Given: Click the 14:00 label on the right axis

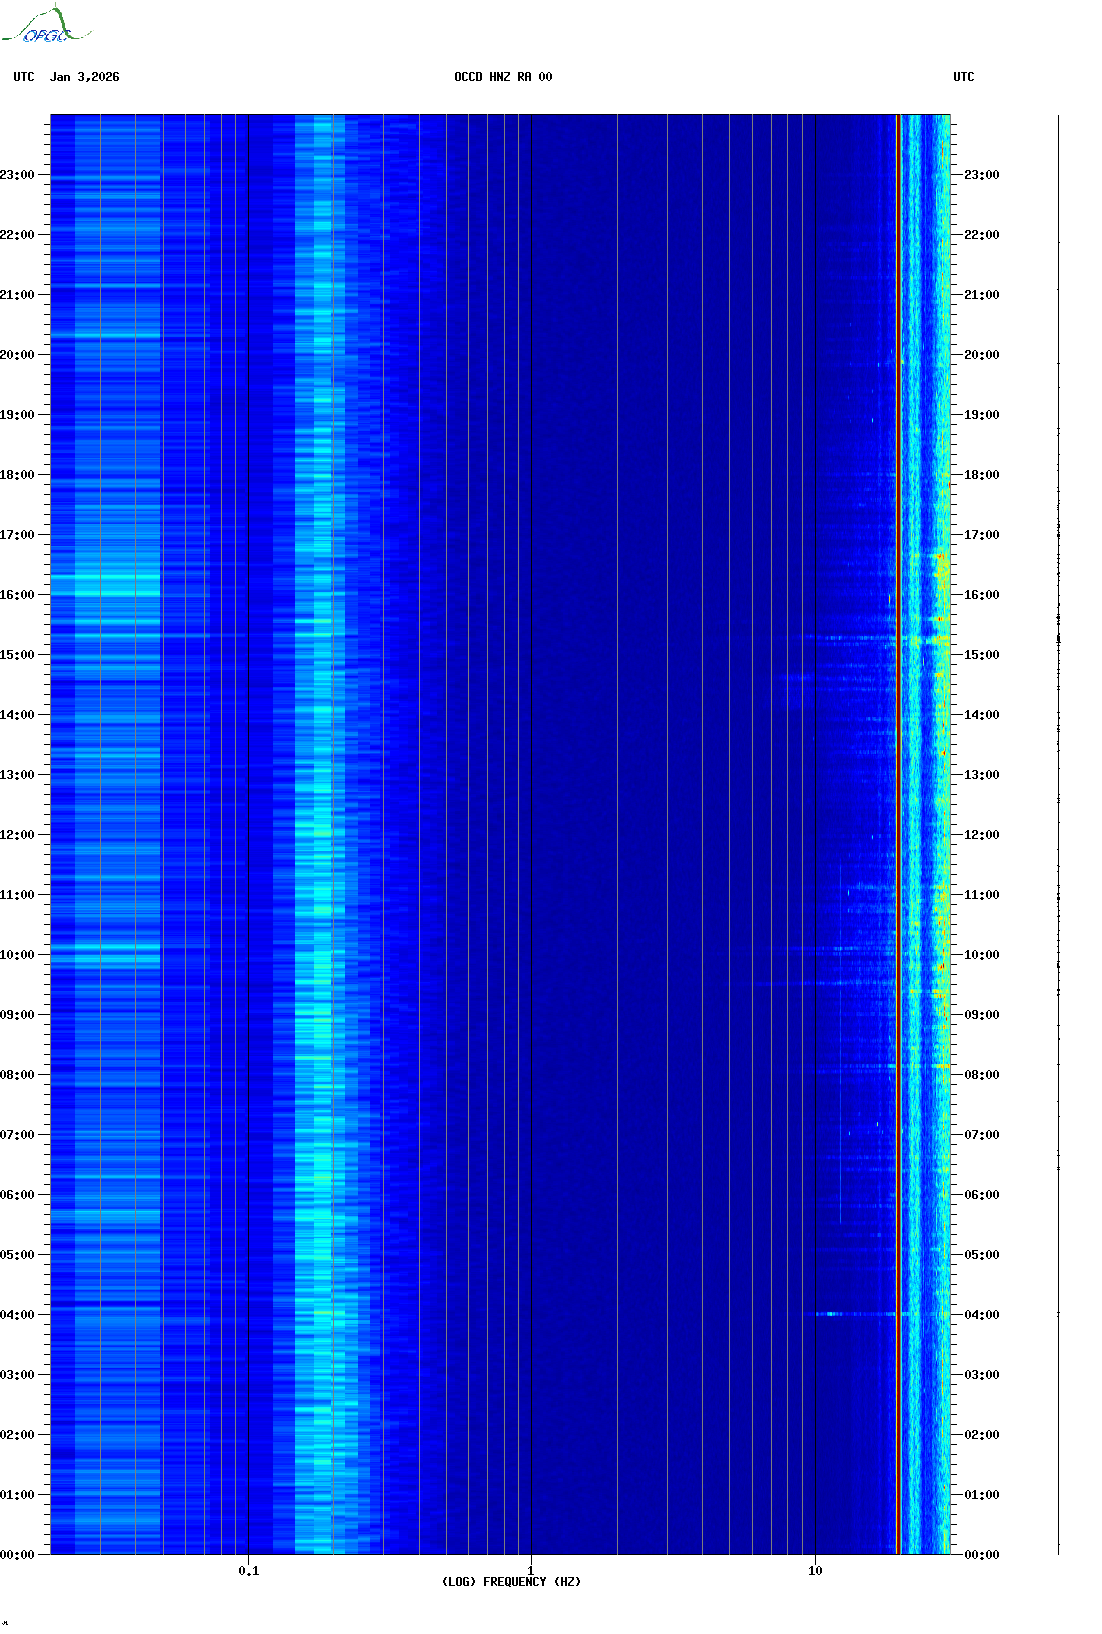Looking at the screenshot, I should (982, 715).
